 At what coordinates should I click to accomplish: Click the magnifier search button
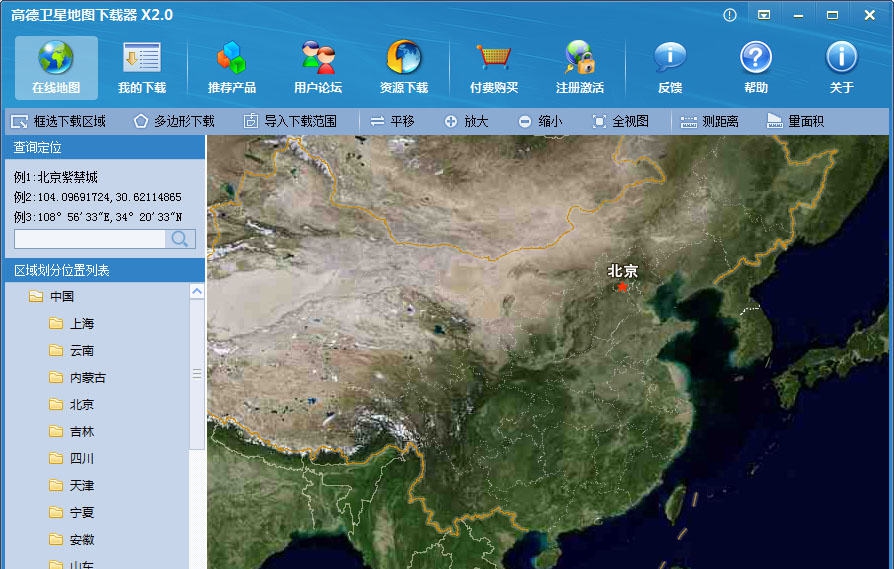[x=180, y=239]
